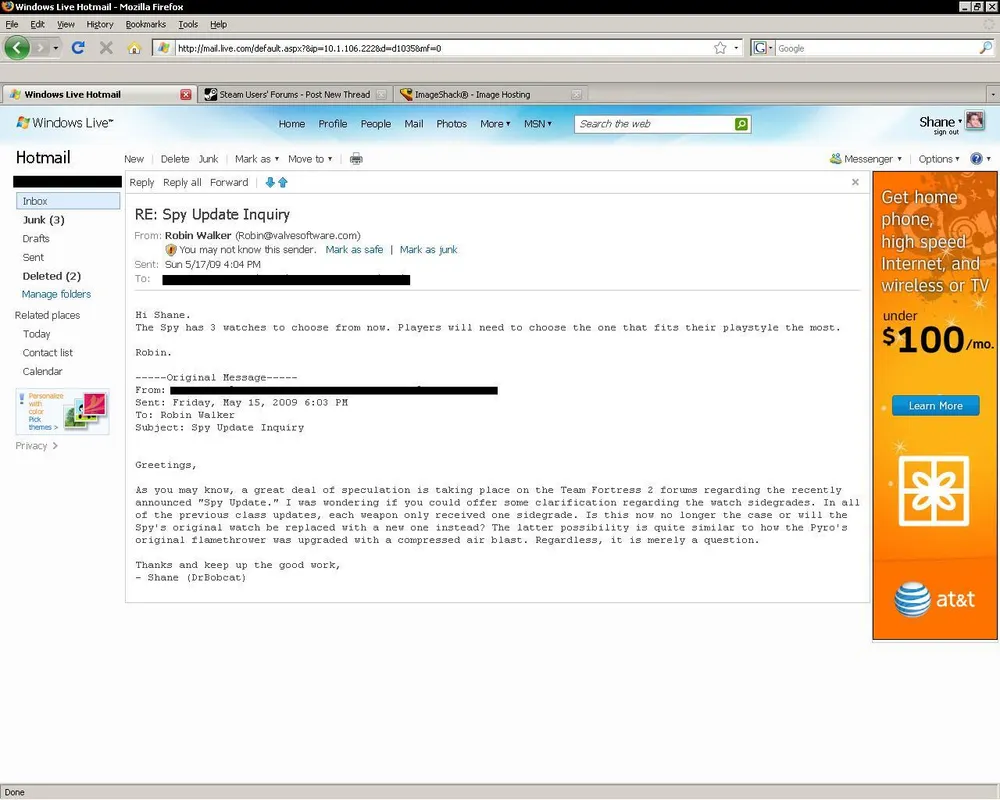Open the help question mark icon

point(976,159)
